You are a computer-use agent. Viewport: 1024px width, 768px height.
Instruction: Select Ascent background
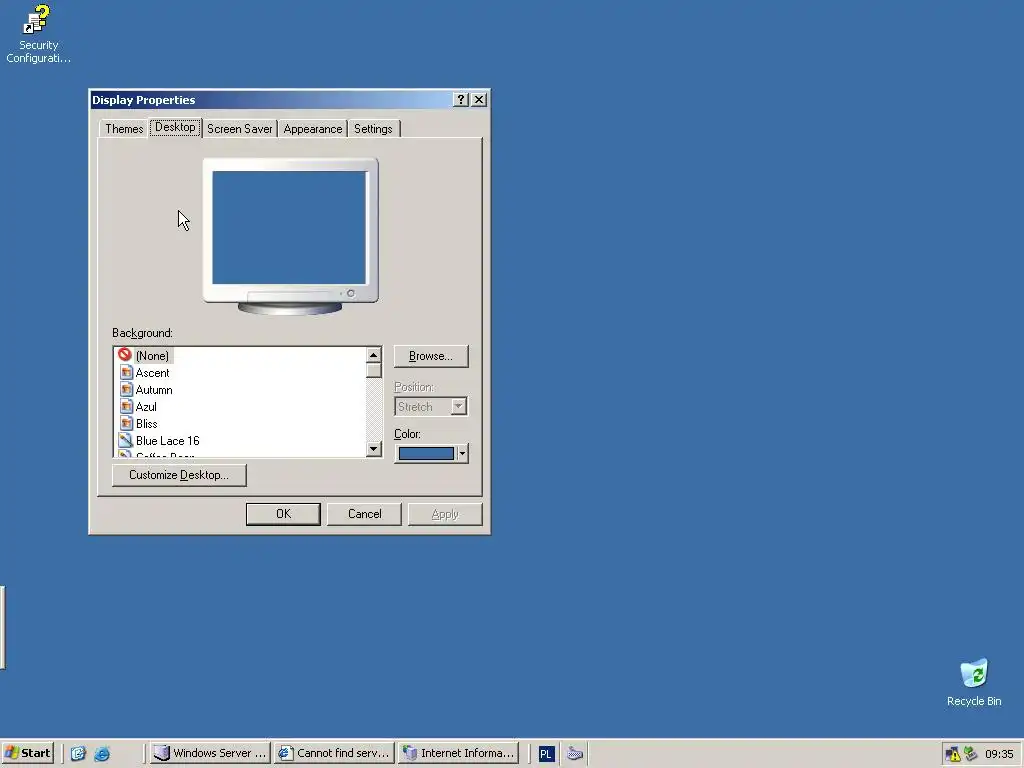tap(152, 373)
